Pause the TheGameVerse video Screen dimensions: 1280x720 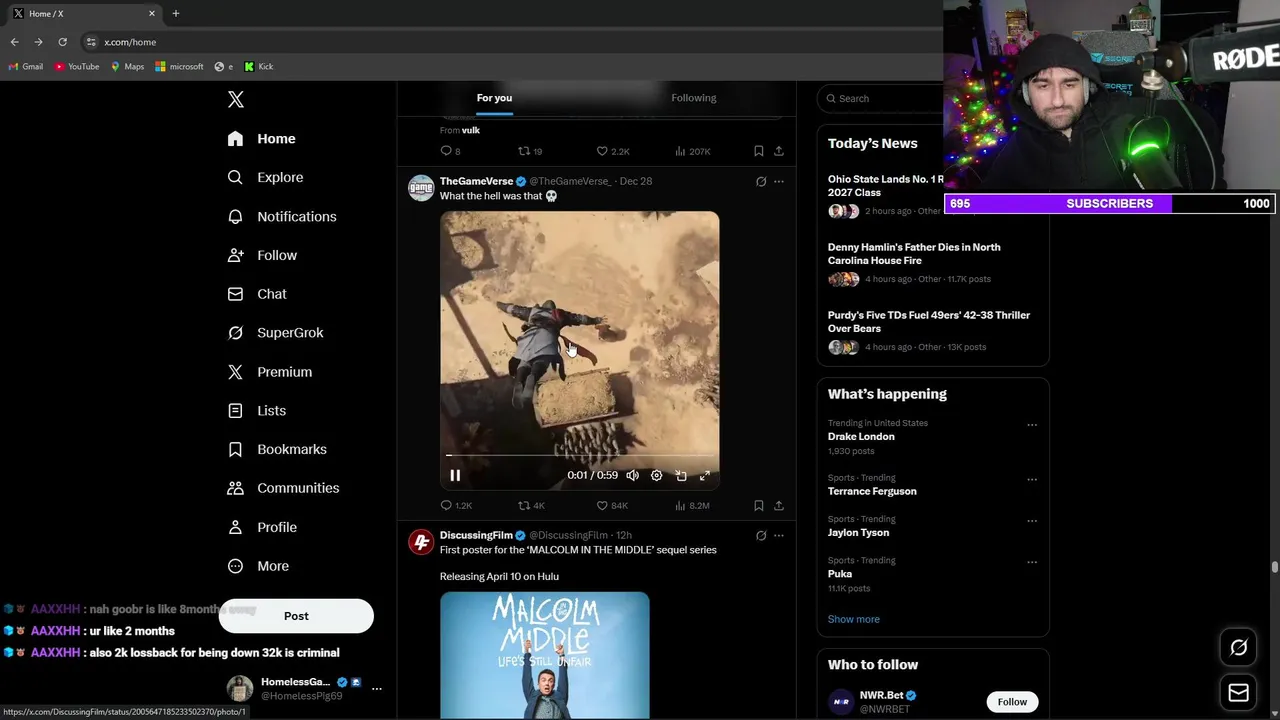[455, 476]
